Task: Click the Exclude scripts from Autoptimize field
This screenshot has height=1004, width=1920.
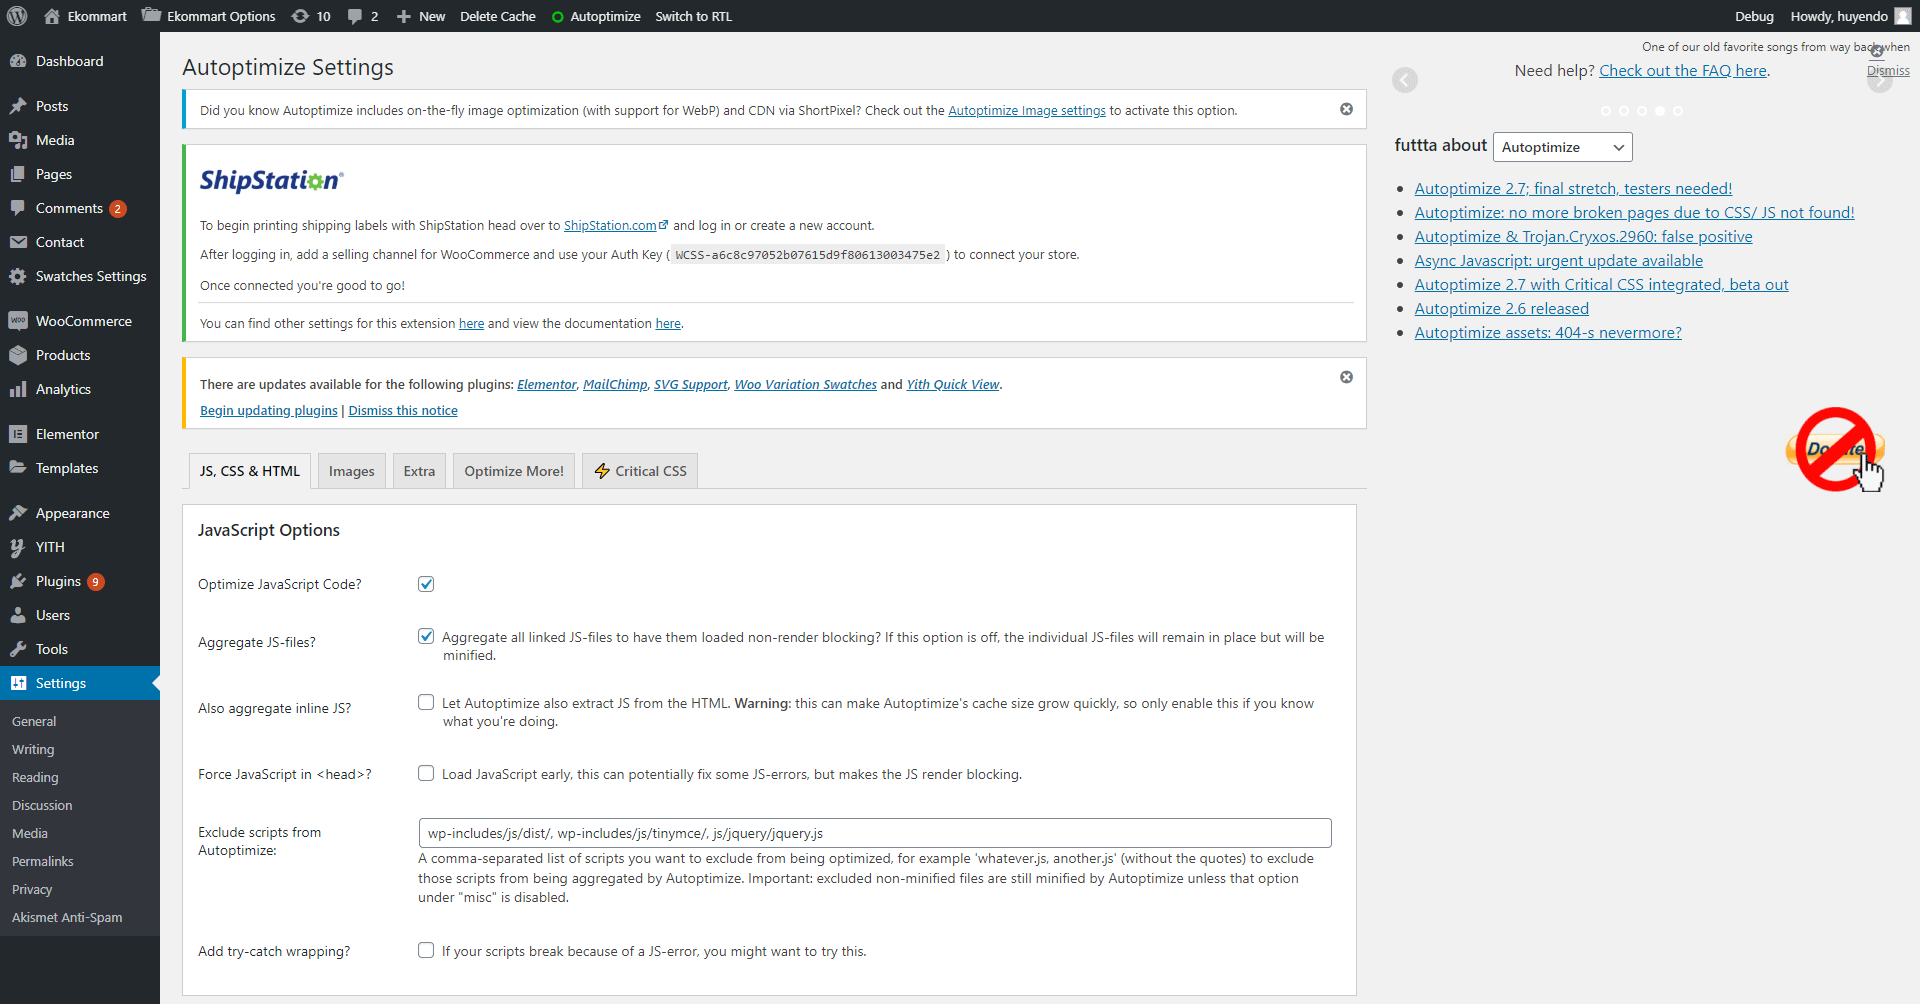Action: click(874, 833)
